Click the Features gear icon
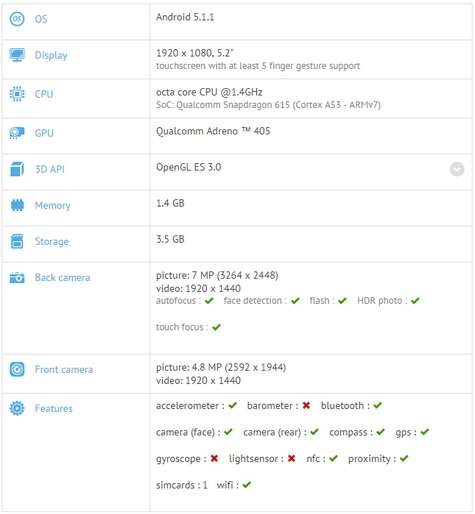The image size is (475, 514). click(x=17, y=408)
